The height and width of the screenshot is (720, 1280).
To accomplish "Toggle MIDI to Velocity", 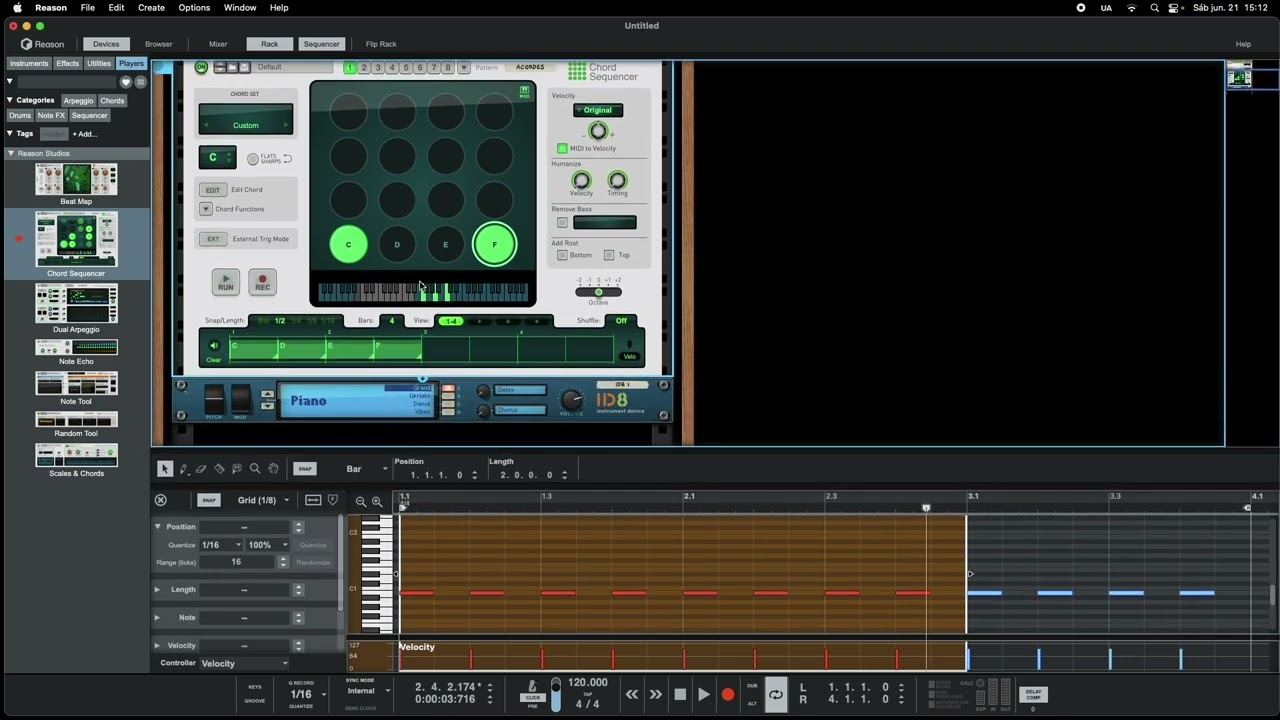I will tap(562, 148).
